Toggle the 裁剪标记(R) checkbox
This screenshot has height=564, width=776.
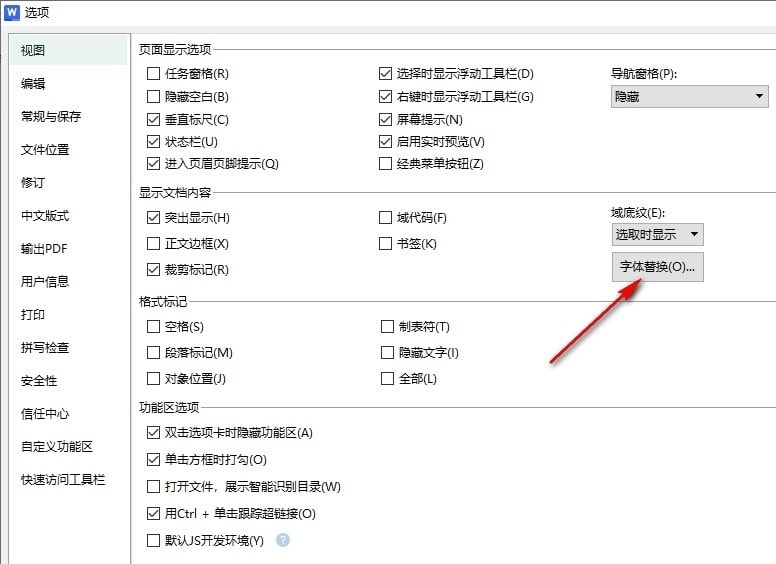(153, 270)
